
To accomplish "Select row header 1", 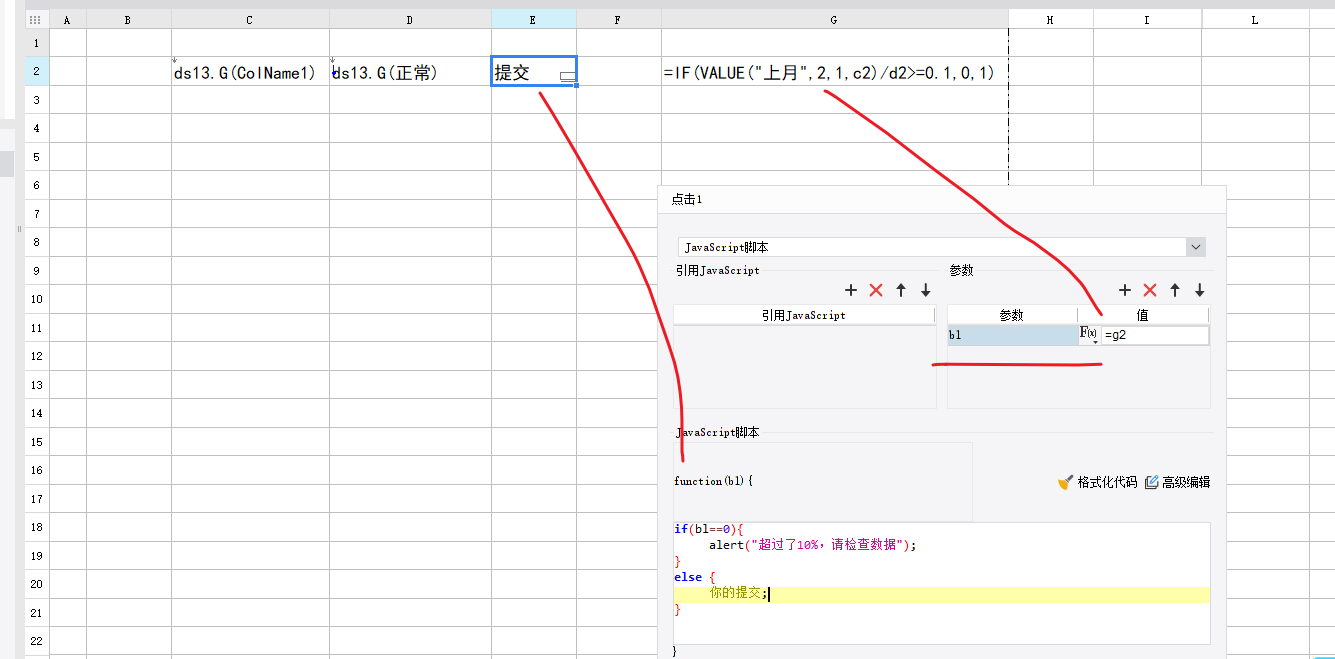I will [36, 43].
